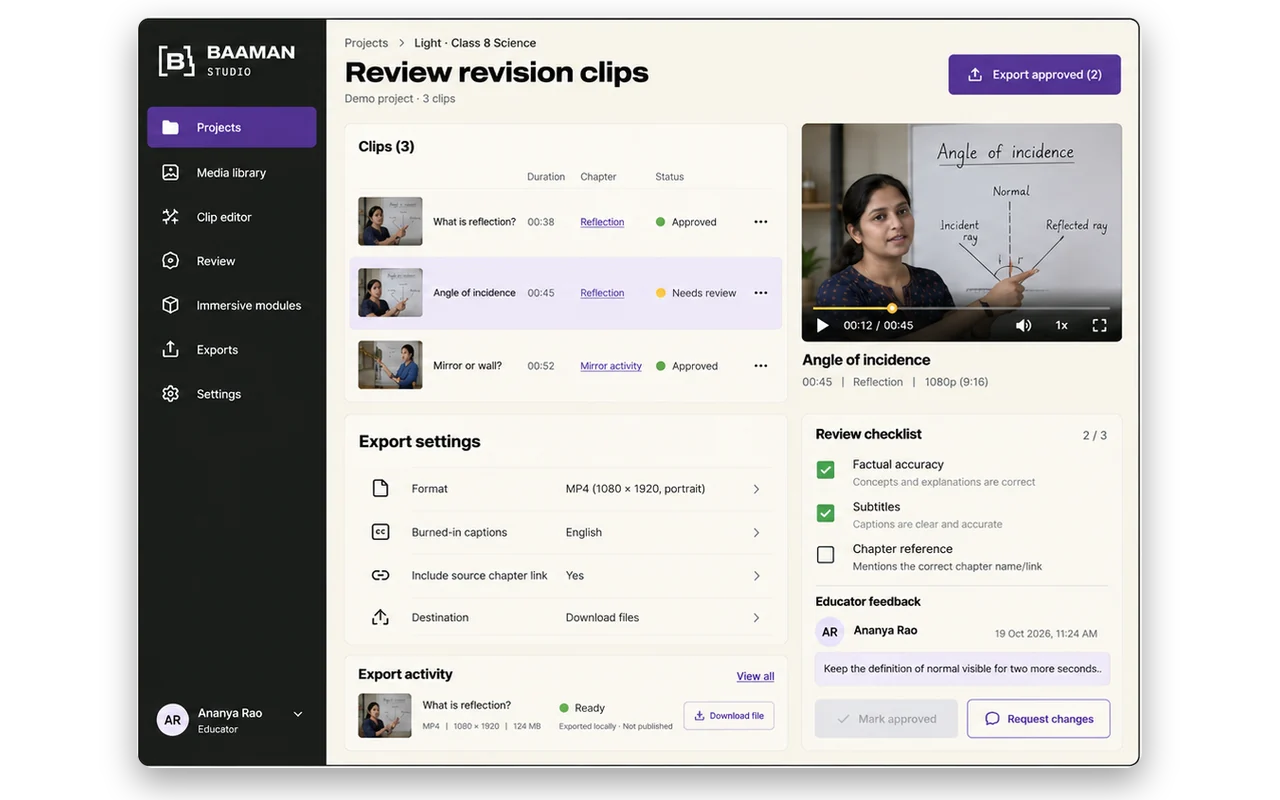Open Review in the sidebar
The image size is (1280, 800).
[232, 261]
